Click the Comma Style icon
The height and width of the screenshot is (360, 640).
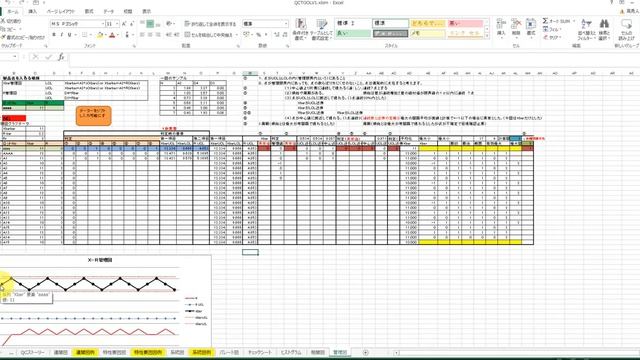click(x=266, y=35)
